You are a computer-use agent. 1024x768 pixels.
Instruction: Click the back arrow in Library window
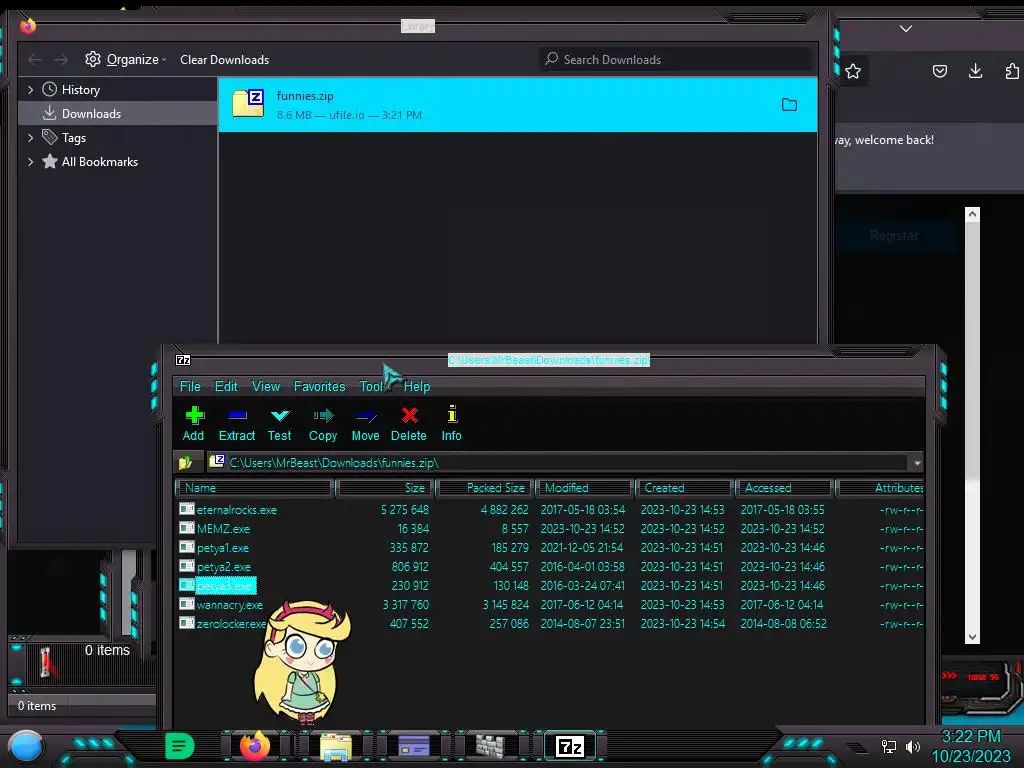35,59
